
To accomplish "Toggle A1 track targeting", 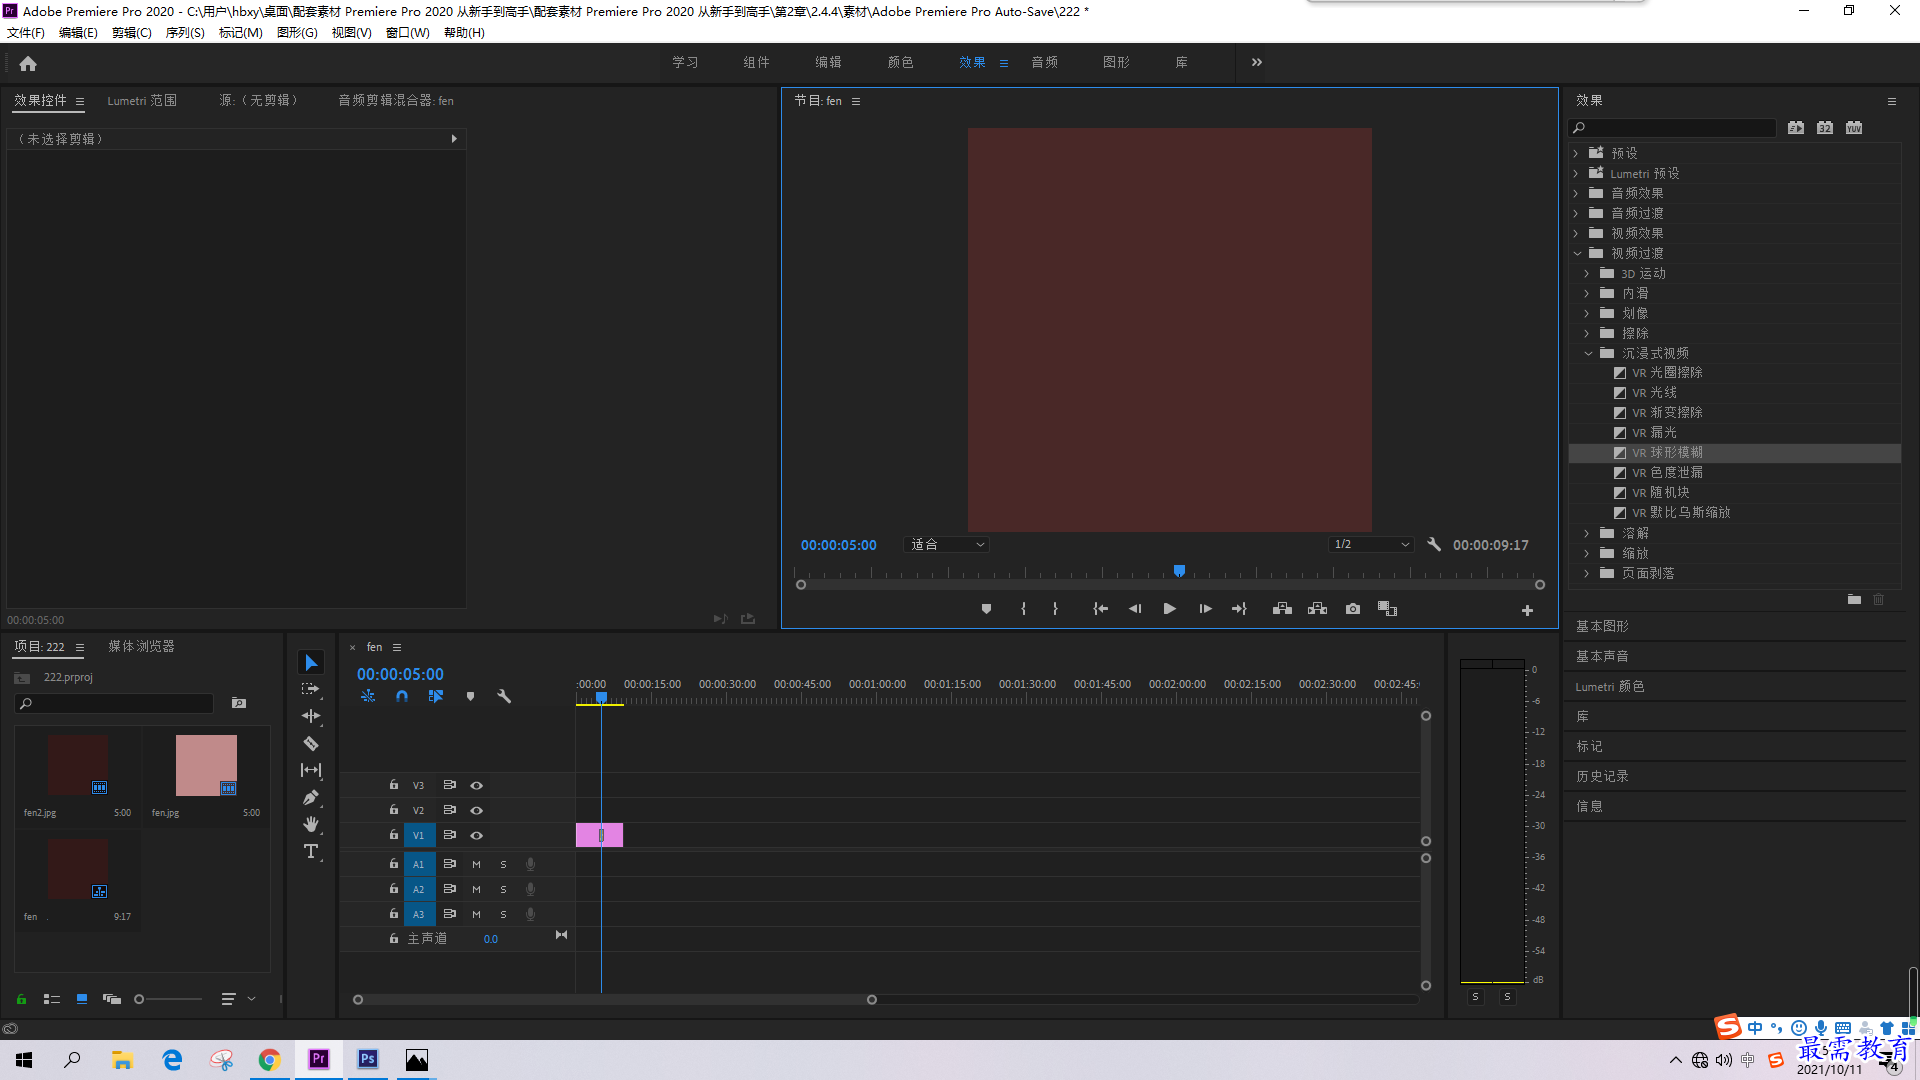I will [419, 864].
